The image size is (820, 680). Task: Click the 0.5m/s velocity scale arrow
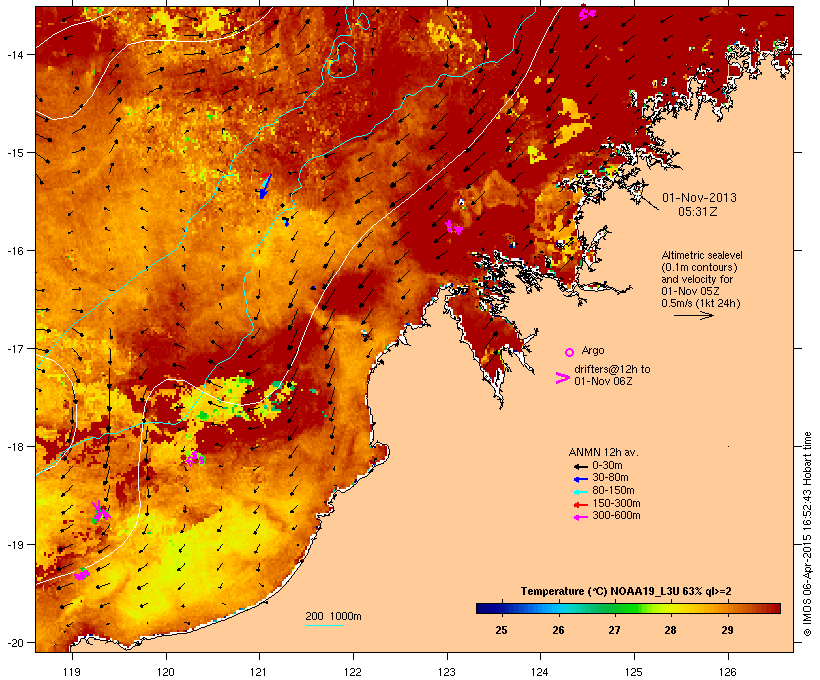point(693,315)
